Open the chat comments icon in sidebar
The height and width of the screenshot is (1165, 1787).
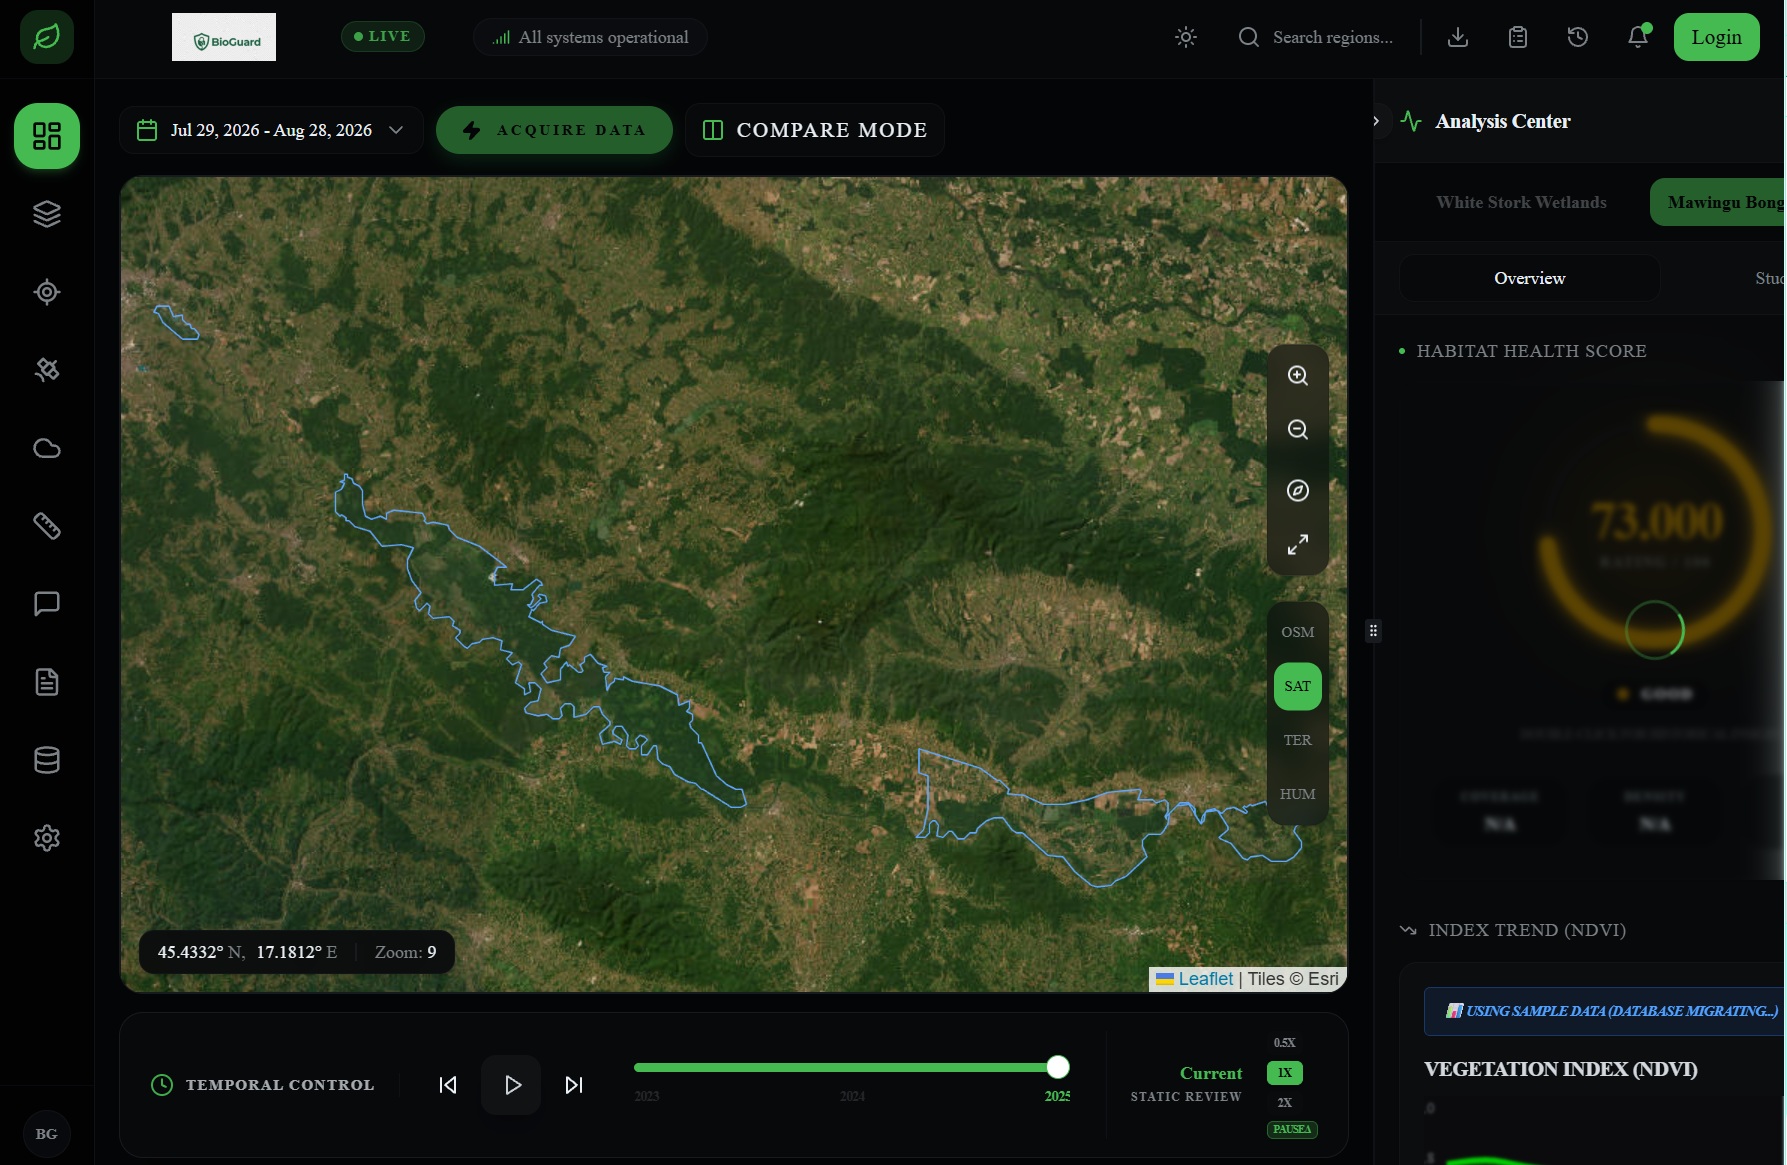pos(47,604)
